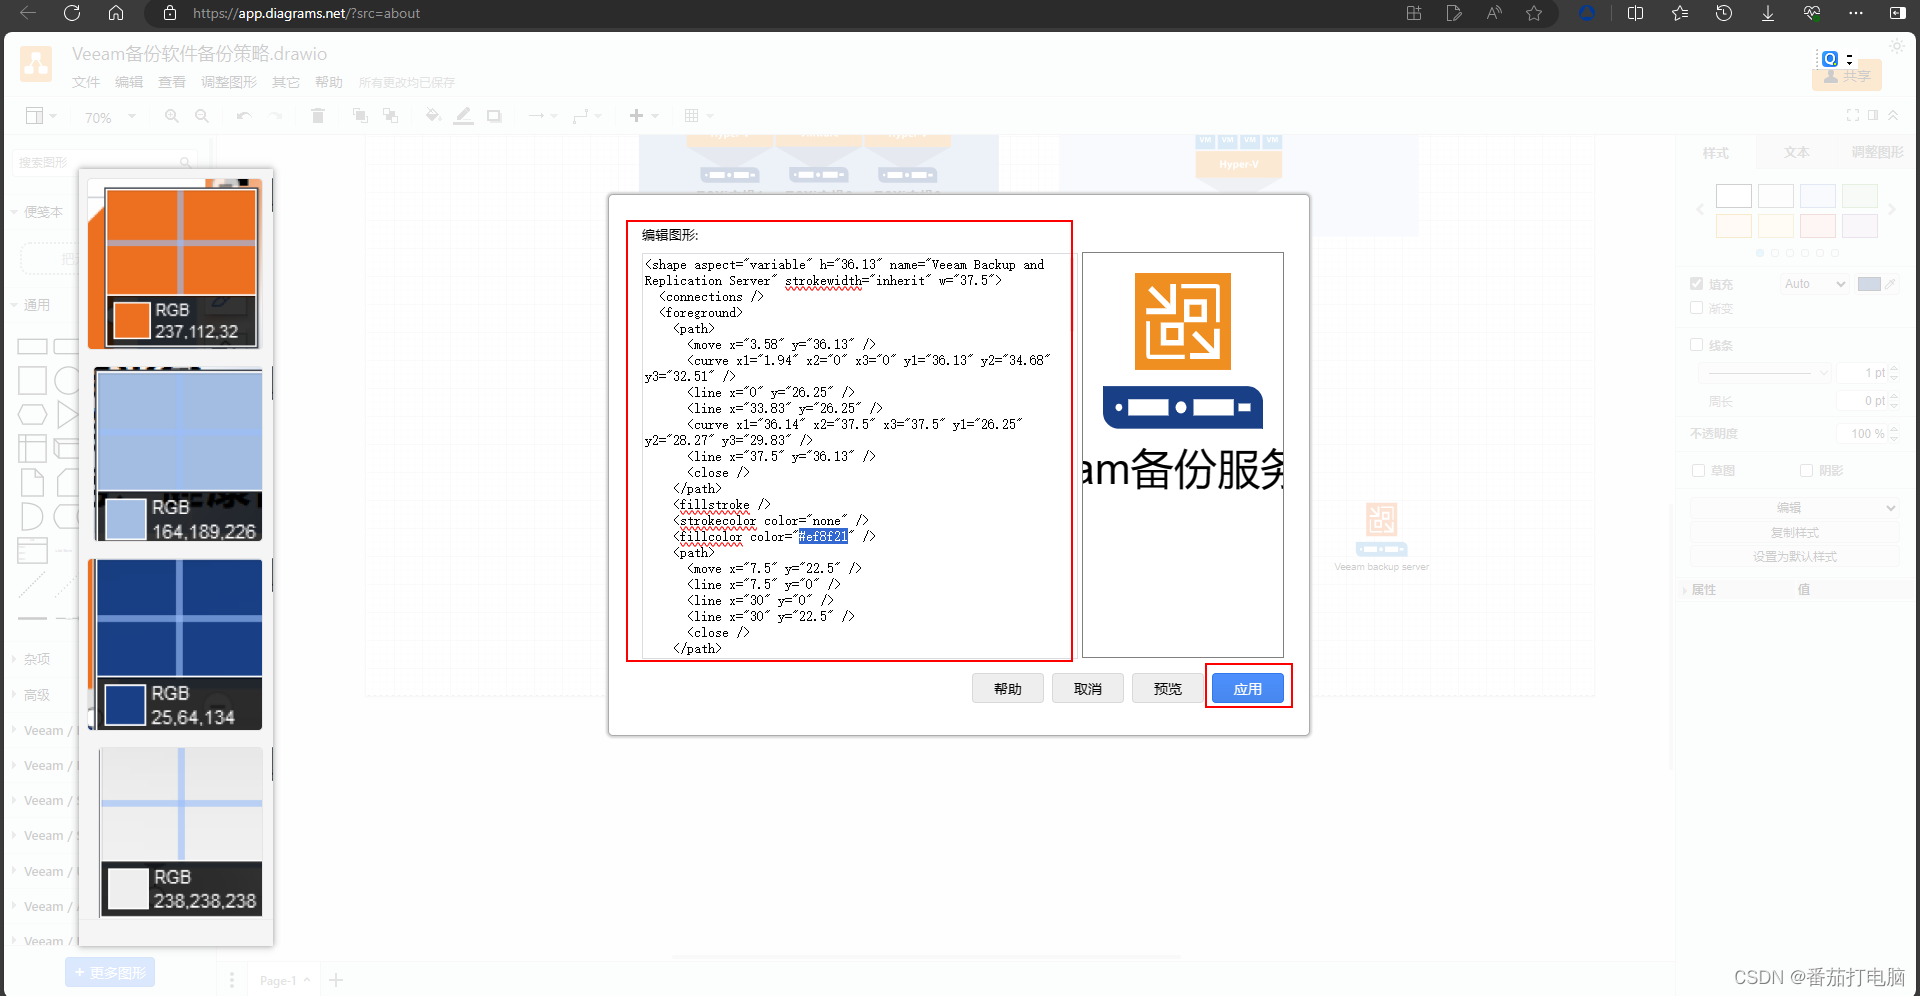Click the 设置为默认样式 button
1920x996 pixels.
(1794, 556)
